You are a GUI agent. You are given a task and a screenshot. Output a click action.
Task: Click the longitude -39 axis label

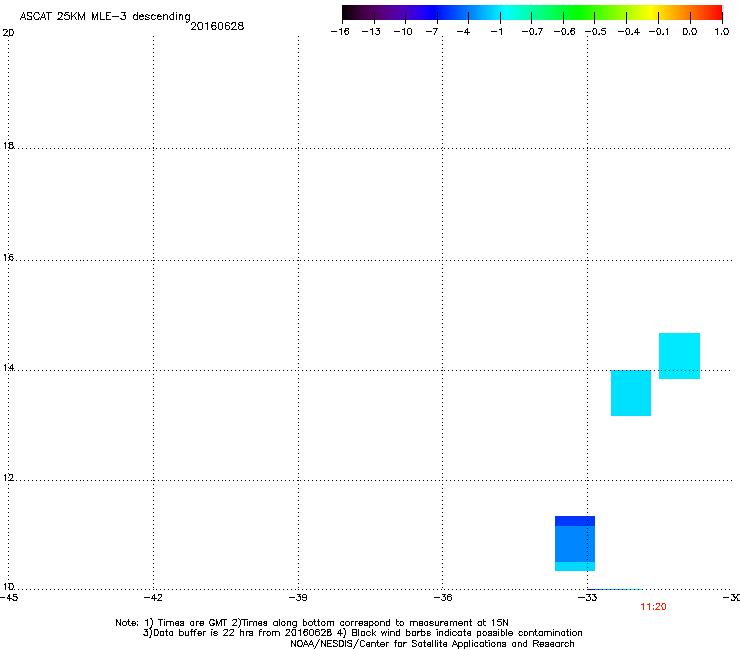[298, 598]
